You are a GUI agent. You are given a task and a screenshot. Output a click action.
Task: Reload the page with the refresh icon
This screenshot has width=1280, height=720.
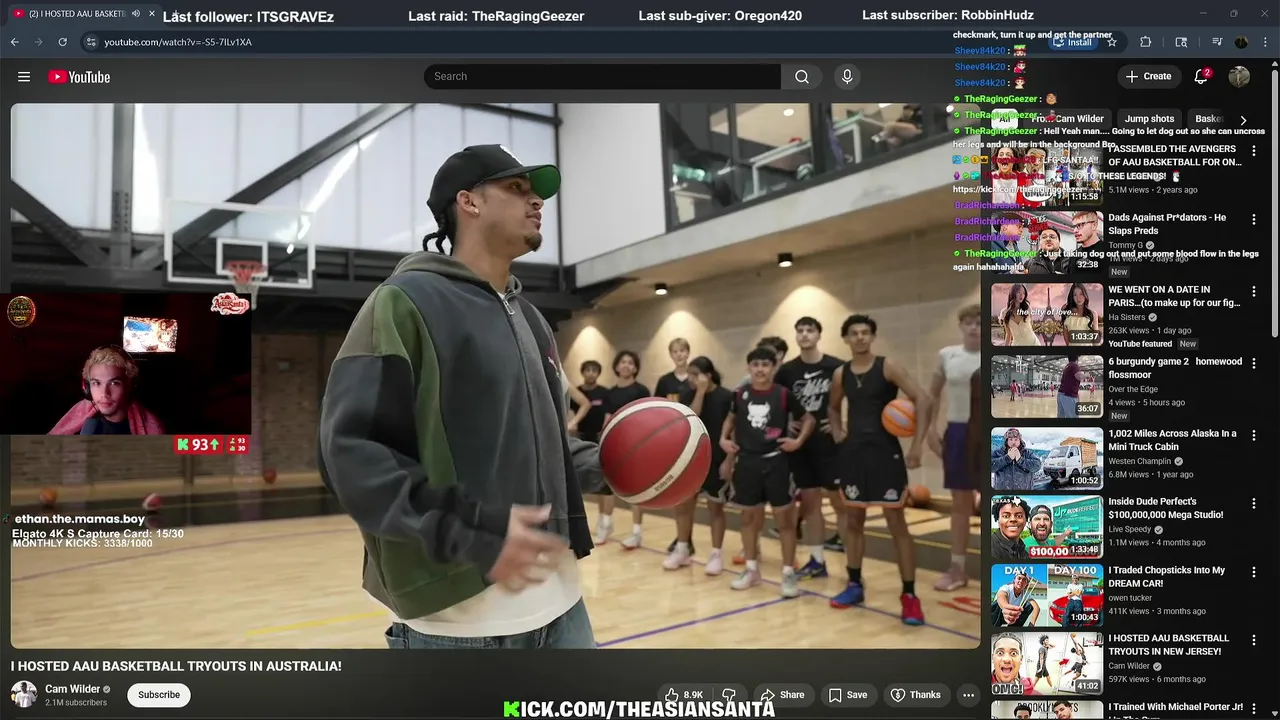pos(63,42)
